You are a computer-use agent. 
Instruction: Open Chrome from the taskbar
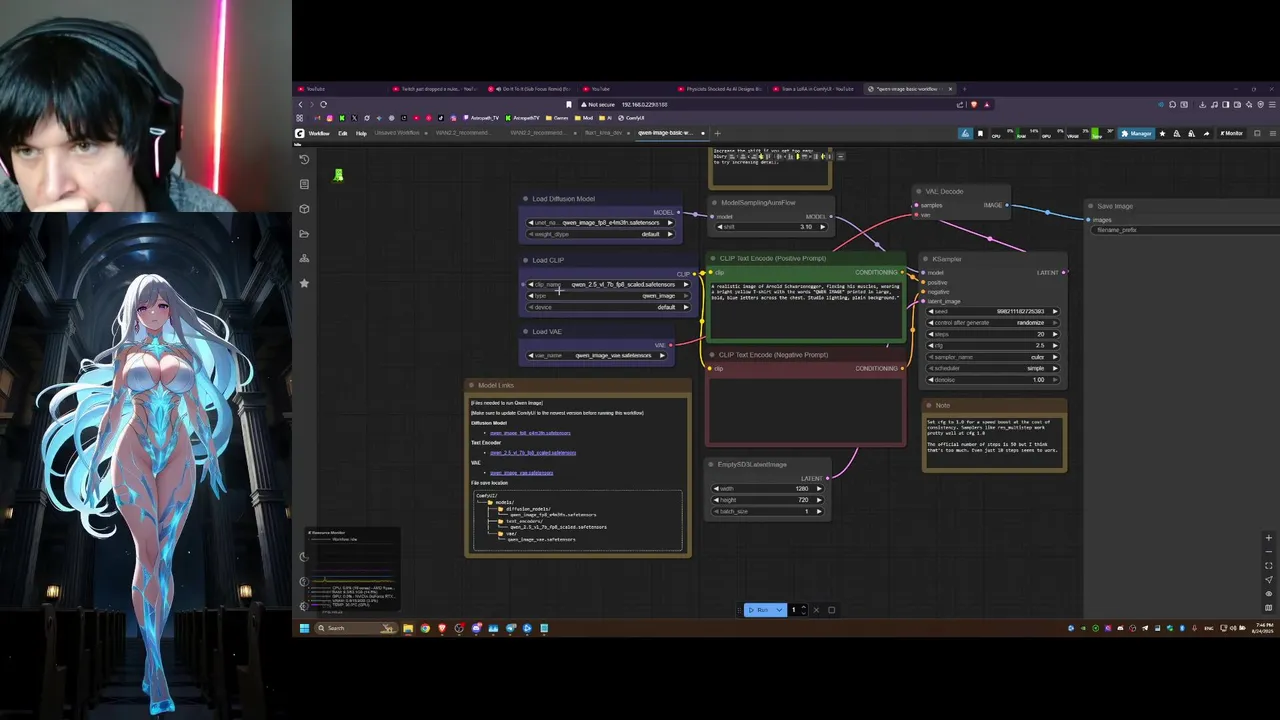coord(425,628)
